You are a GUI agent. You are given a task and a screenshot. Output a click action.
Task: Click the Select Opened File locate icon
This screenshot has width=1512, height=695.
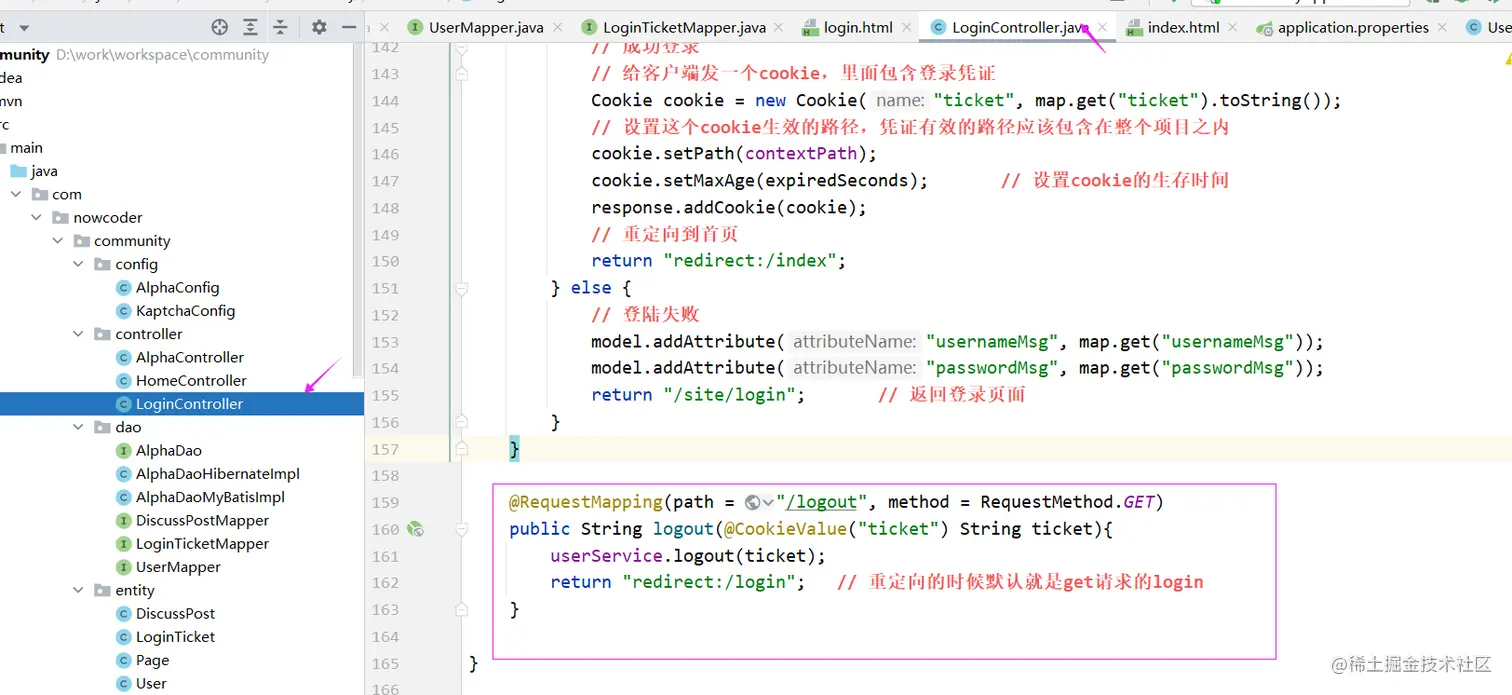[x=220, y=27]
